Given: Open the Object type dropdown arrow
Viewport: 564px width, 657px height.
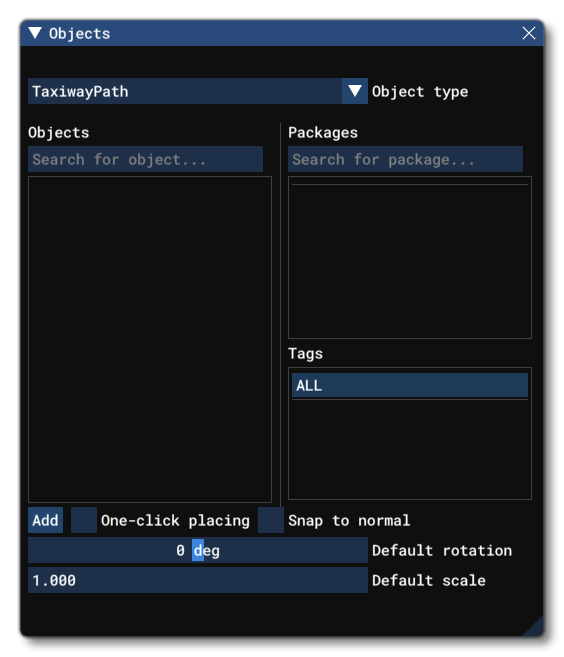Looking at the screenshot, I should click(354, 91).
